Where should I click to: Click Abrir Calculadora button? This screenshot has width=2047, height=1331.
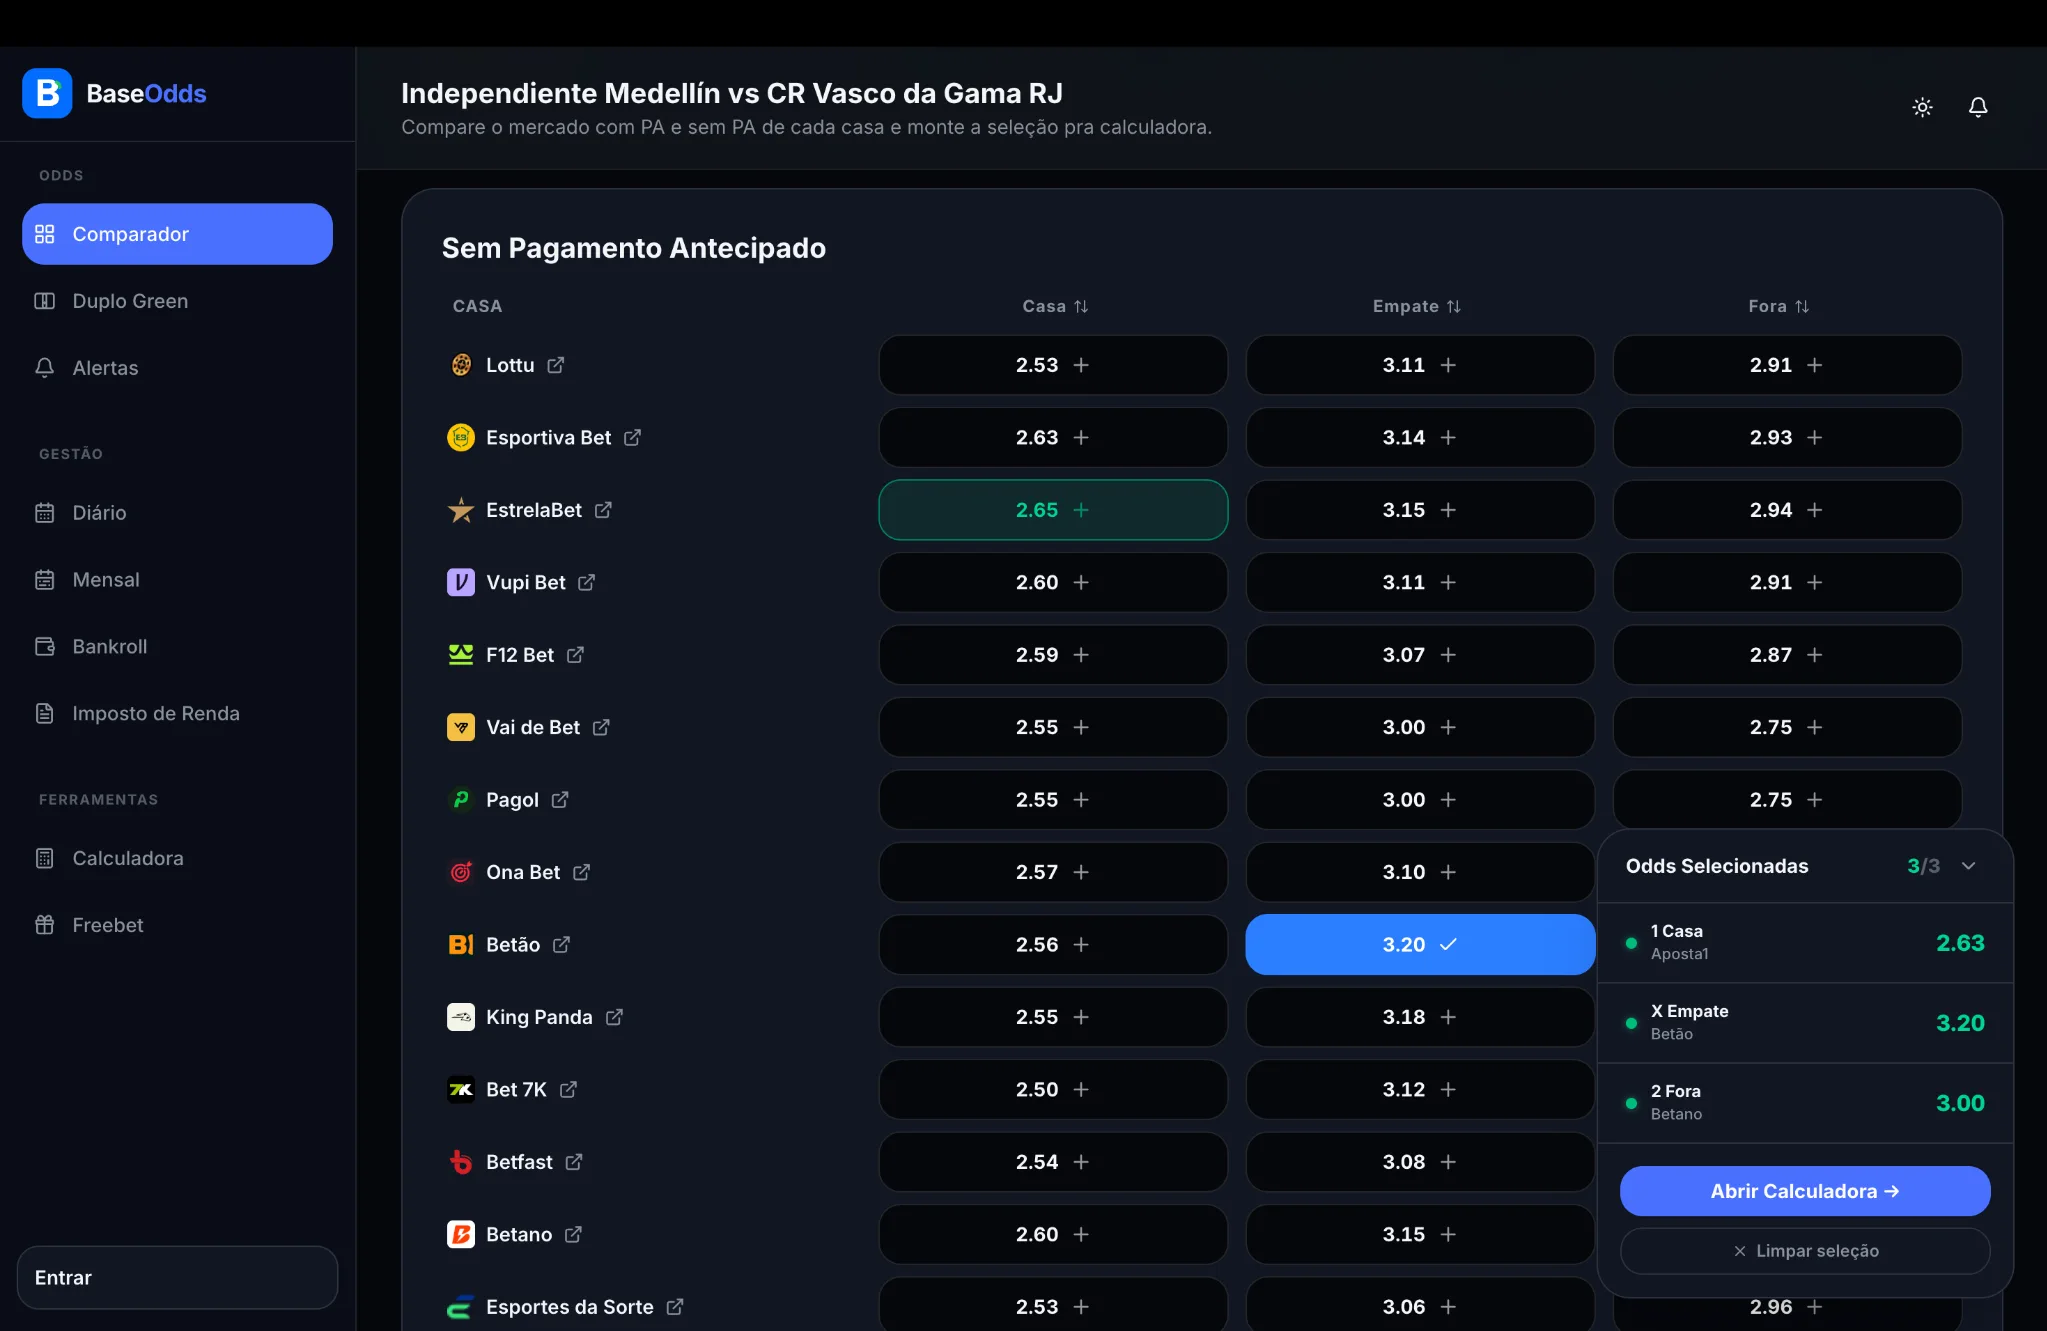coord(1805,1191)
